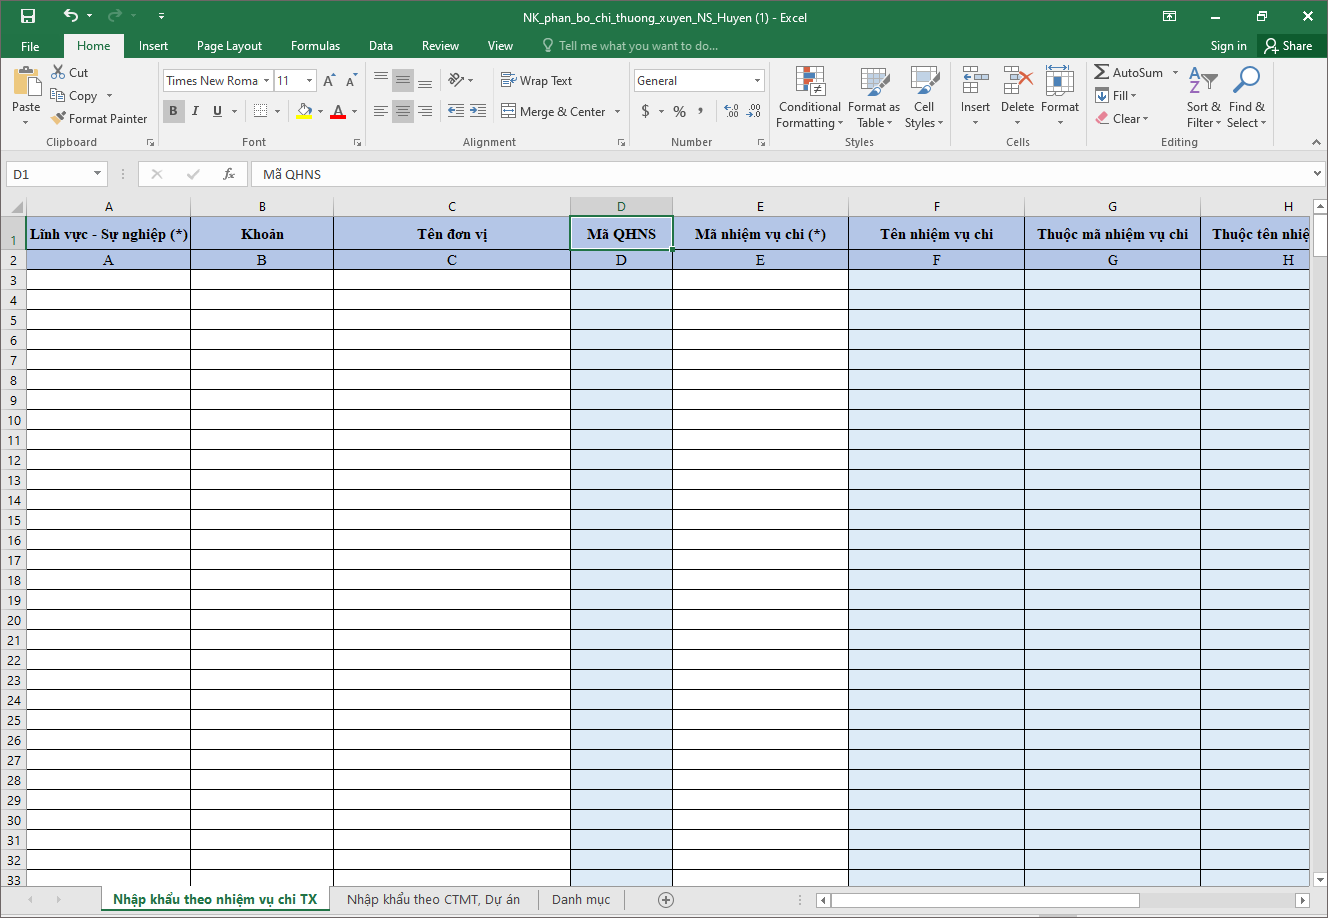Click the Share button
This screenshot has width=1328, height=918.
[1287, 46]
